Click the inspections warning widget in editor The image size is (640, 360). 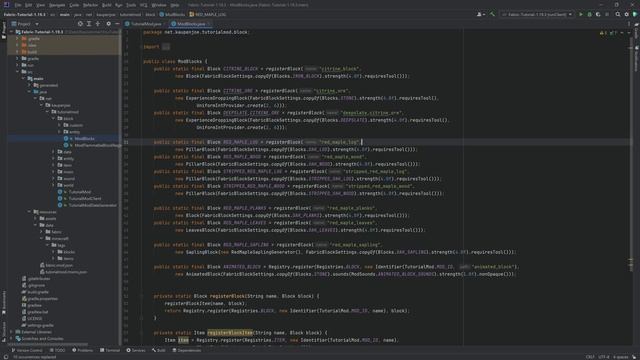[x=608, y=33]
